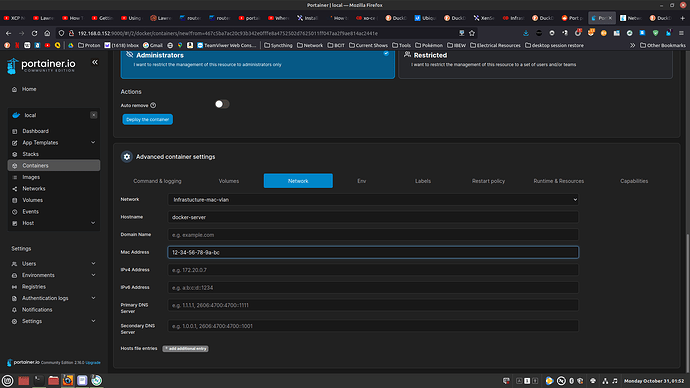The image size is (690, 388).
Task: Go to Stacks
Action: coord(30,154)
